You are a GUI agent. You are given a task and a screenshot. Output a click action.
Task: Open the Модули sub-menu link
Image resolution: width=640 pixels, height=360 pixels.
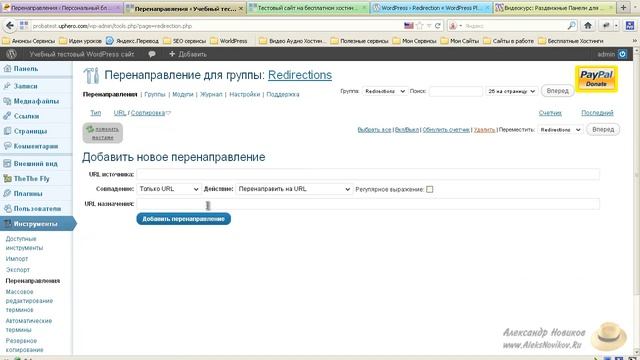(x=182, y=94)
